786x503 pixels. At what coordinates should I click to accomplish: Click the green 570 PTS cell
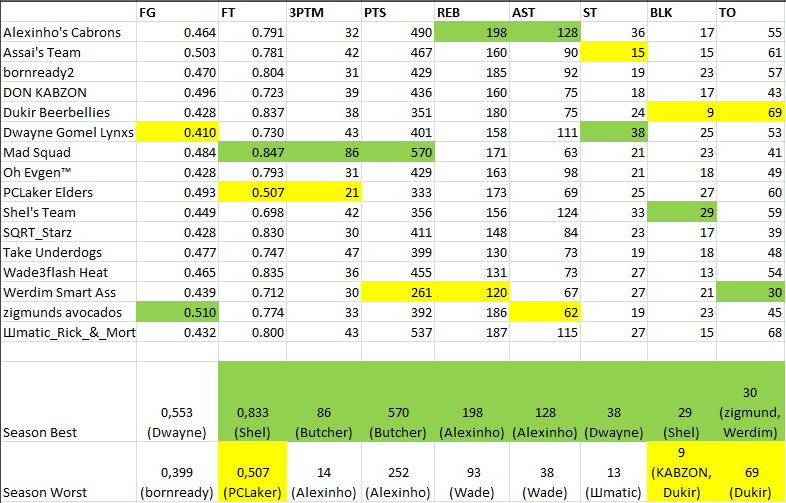point(398,152)
